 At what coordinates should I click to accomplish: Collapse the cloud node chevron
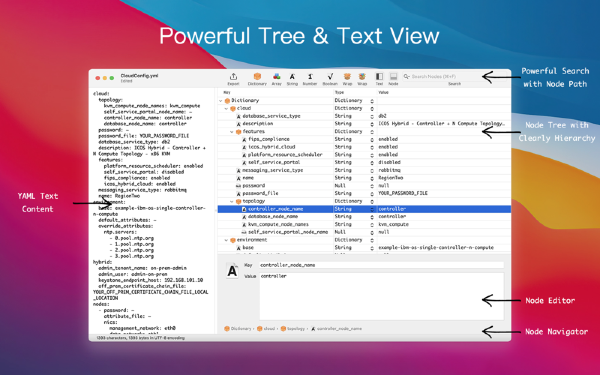coord(227,109)
